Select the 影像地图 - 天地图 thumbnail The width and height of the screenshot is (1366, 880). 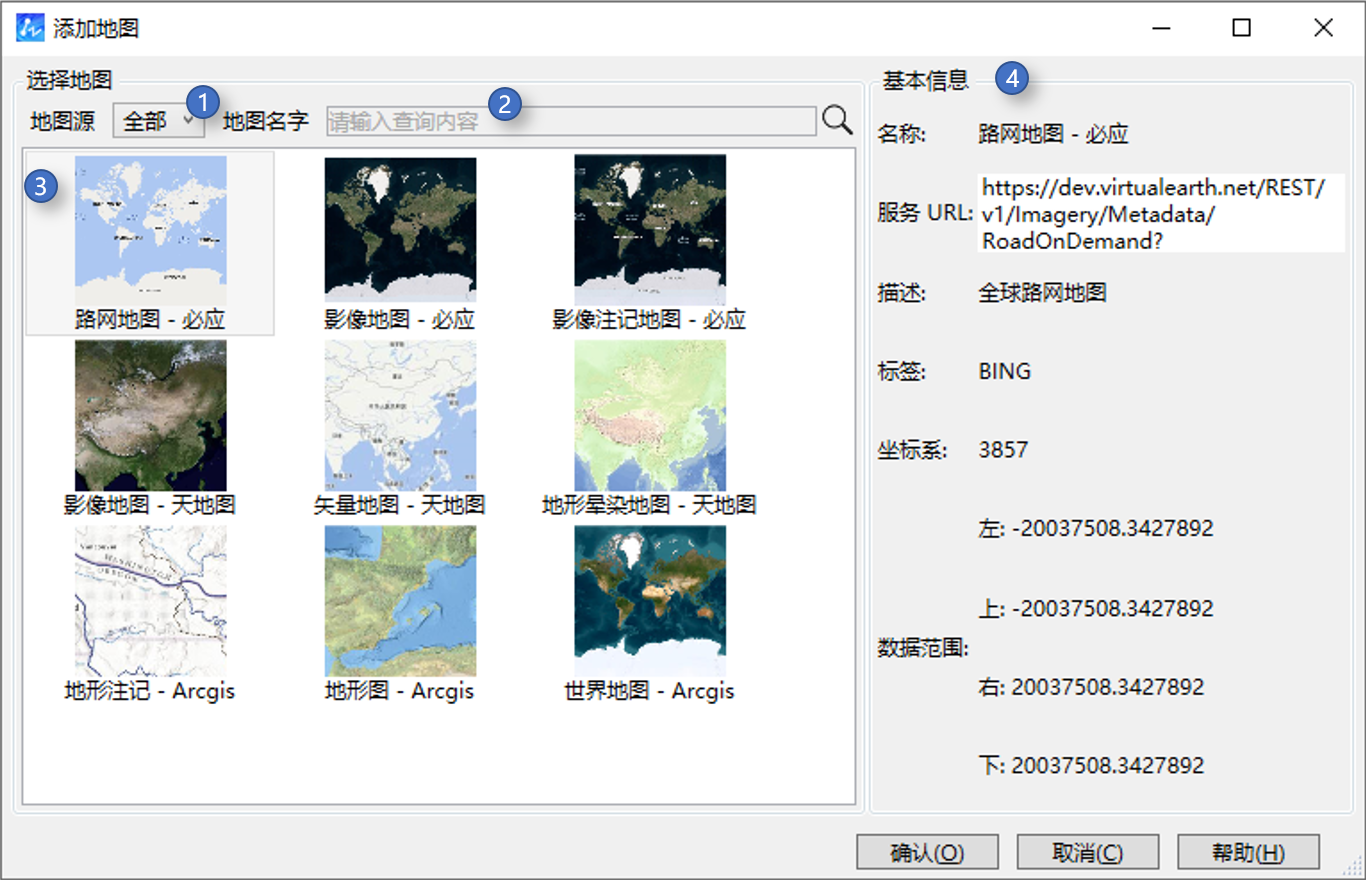(151, 415)
